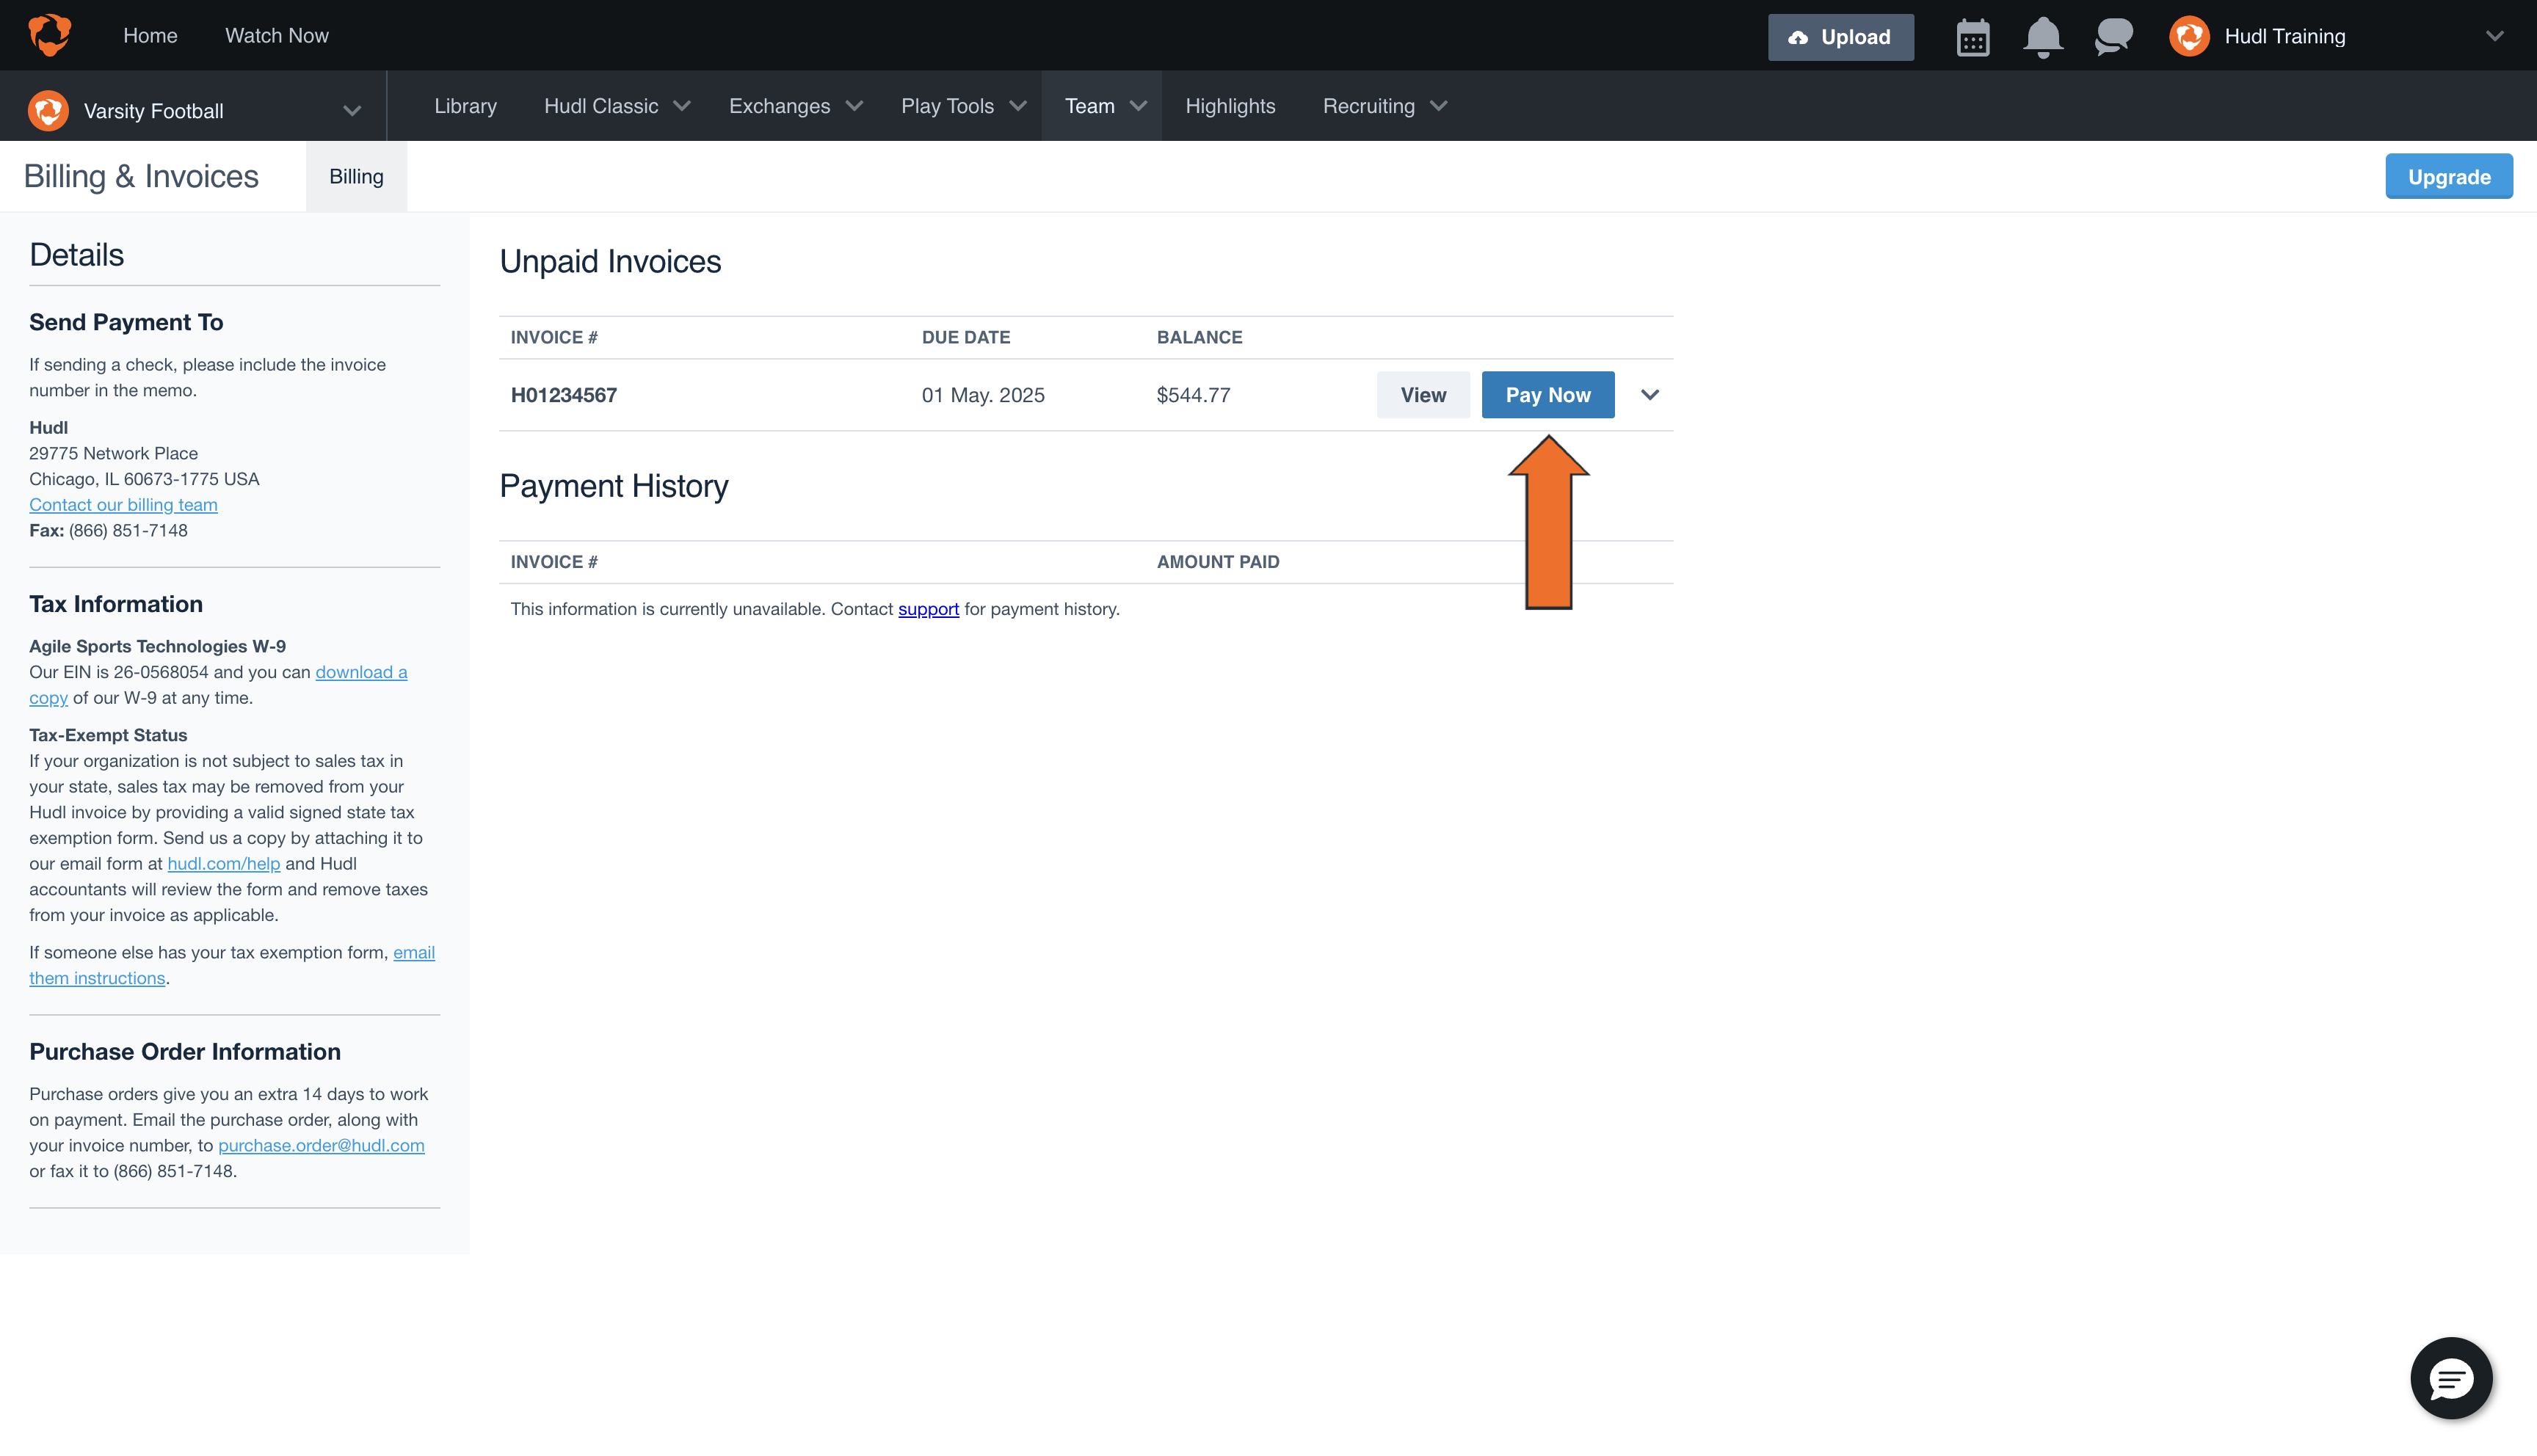Click the Upgrade button
The height and width of the screenshot is (1456, 2537).
pyautogui.click(x=2449, y=176)
